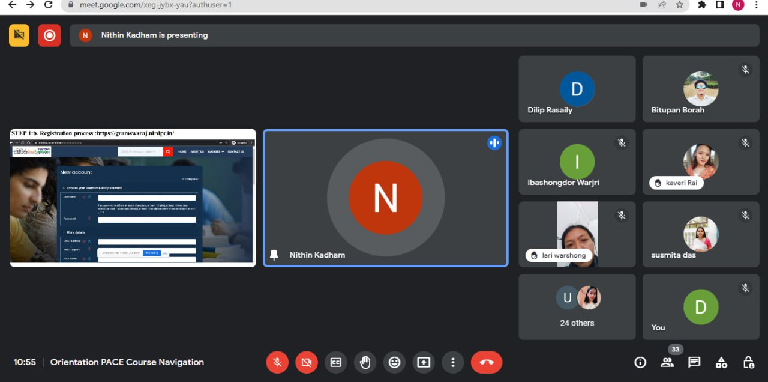Image resolution: width=768 pixels, height=382 pixels.
Task: Leave the call with red hang-up button
Action: point(486,362)
